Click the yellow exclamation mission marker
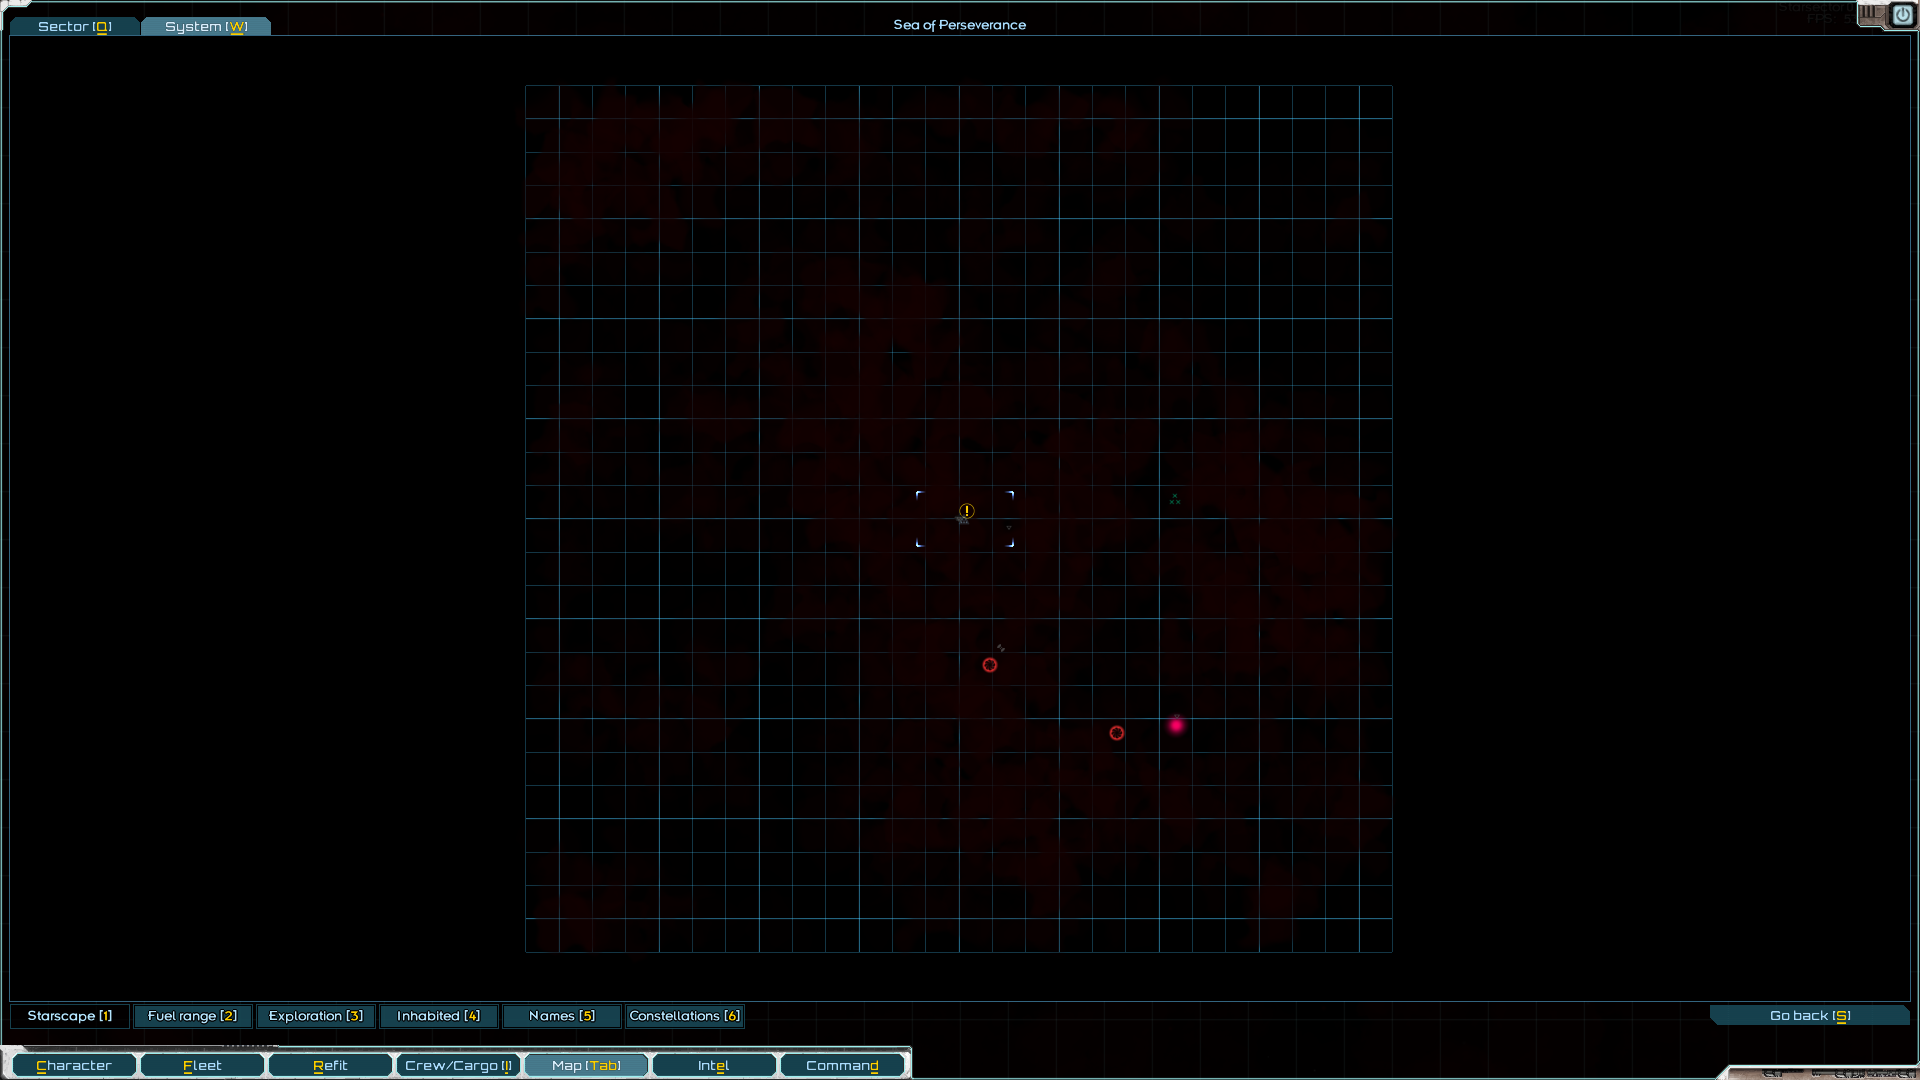Image resolution: width=1920 pixels, height=1080 pixels. (967, 510)
